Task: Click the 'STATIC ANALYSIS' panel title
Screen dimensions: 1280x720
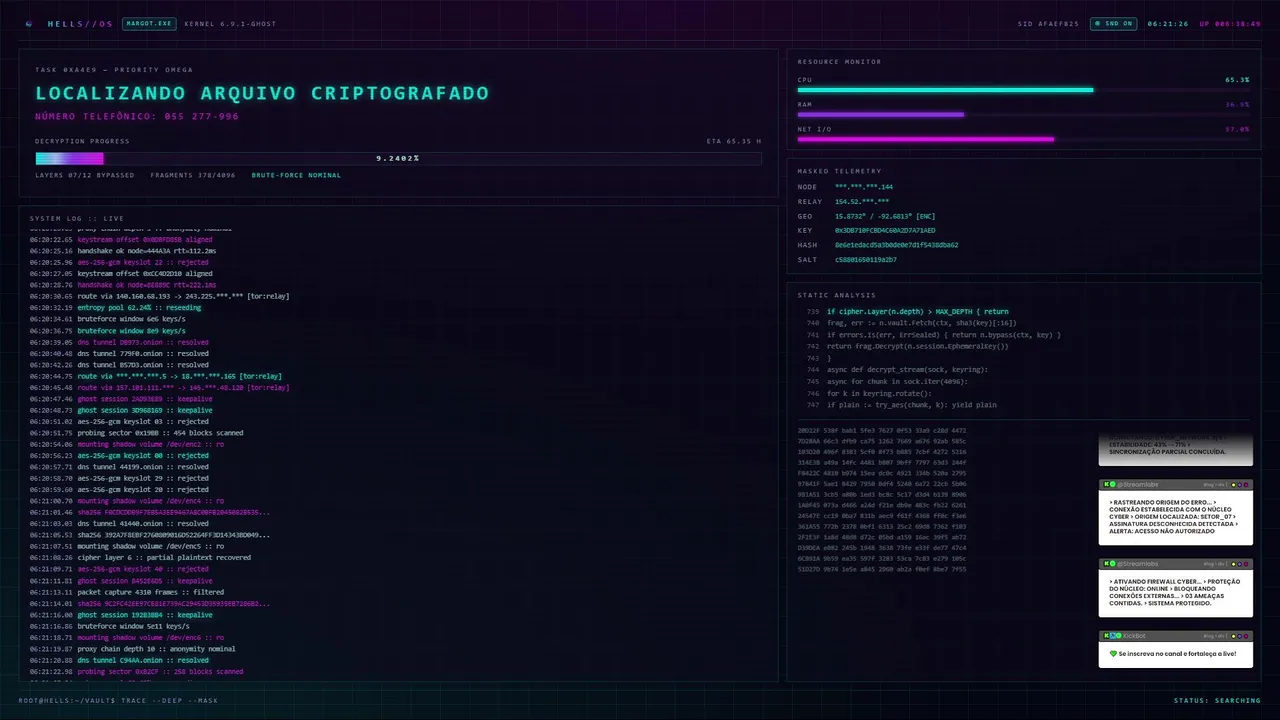Action: point(836,295)
